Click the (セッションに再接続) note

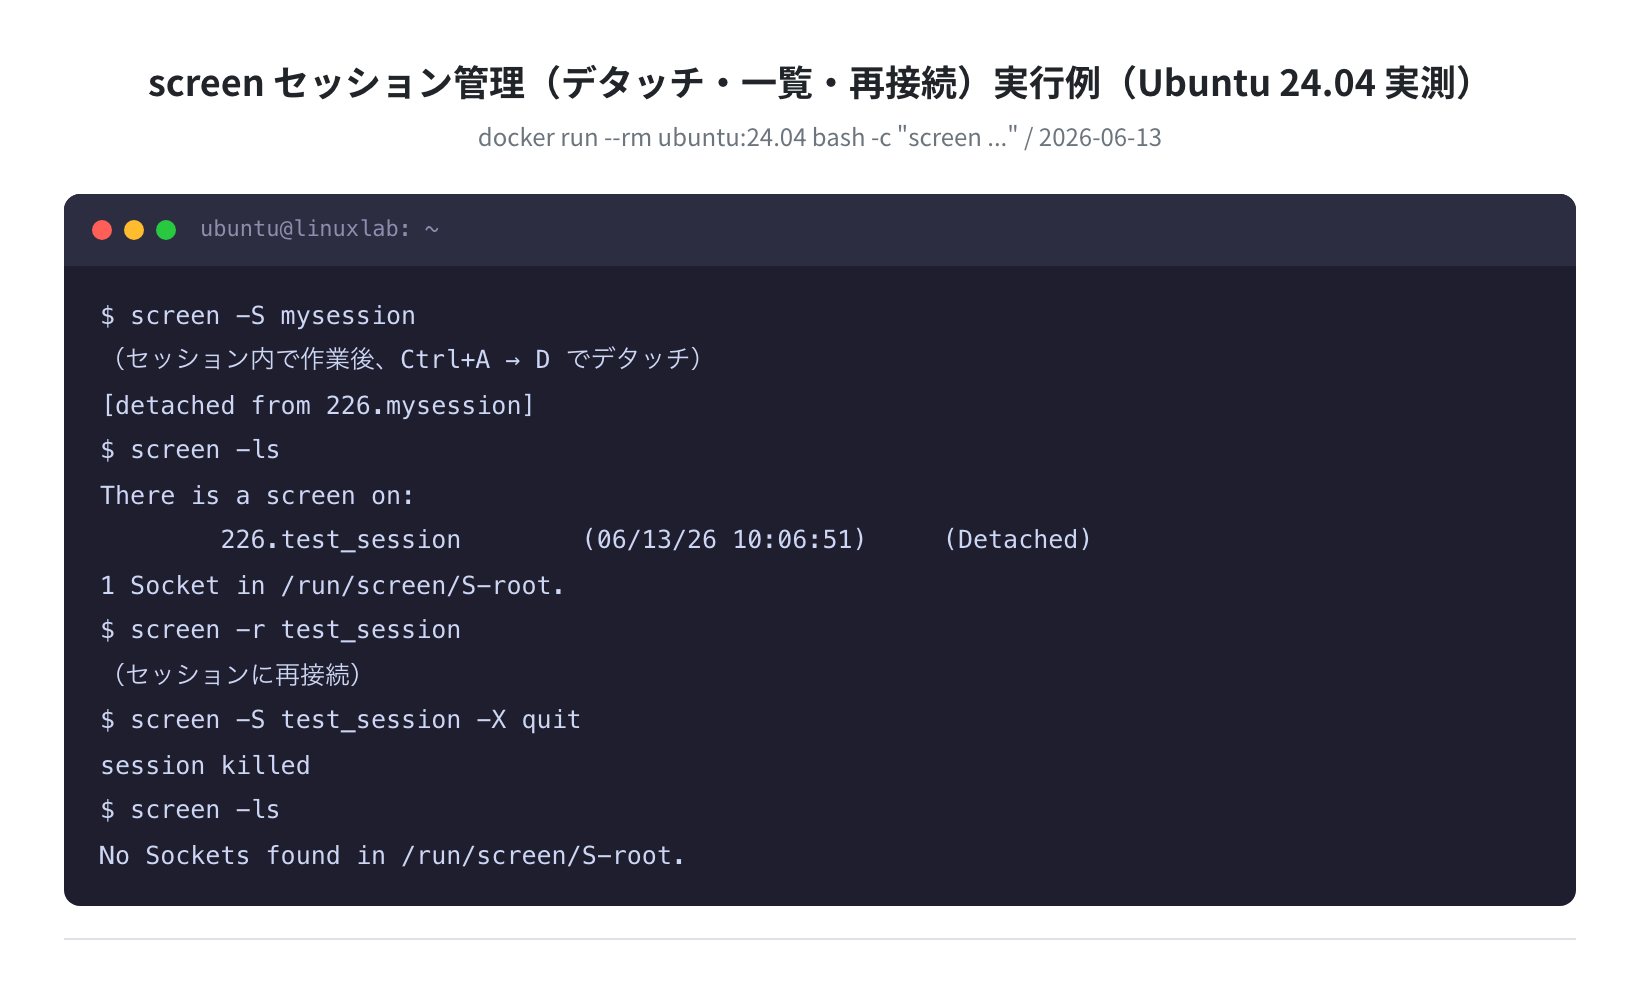(x=236, y=675)
